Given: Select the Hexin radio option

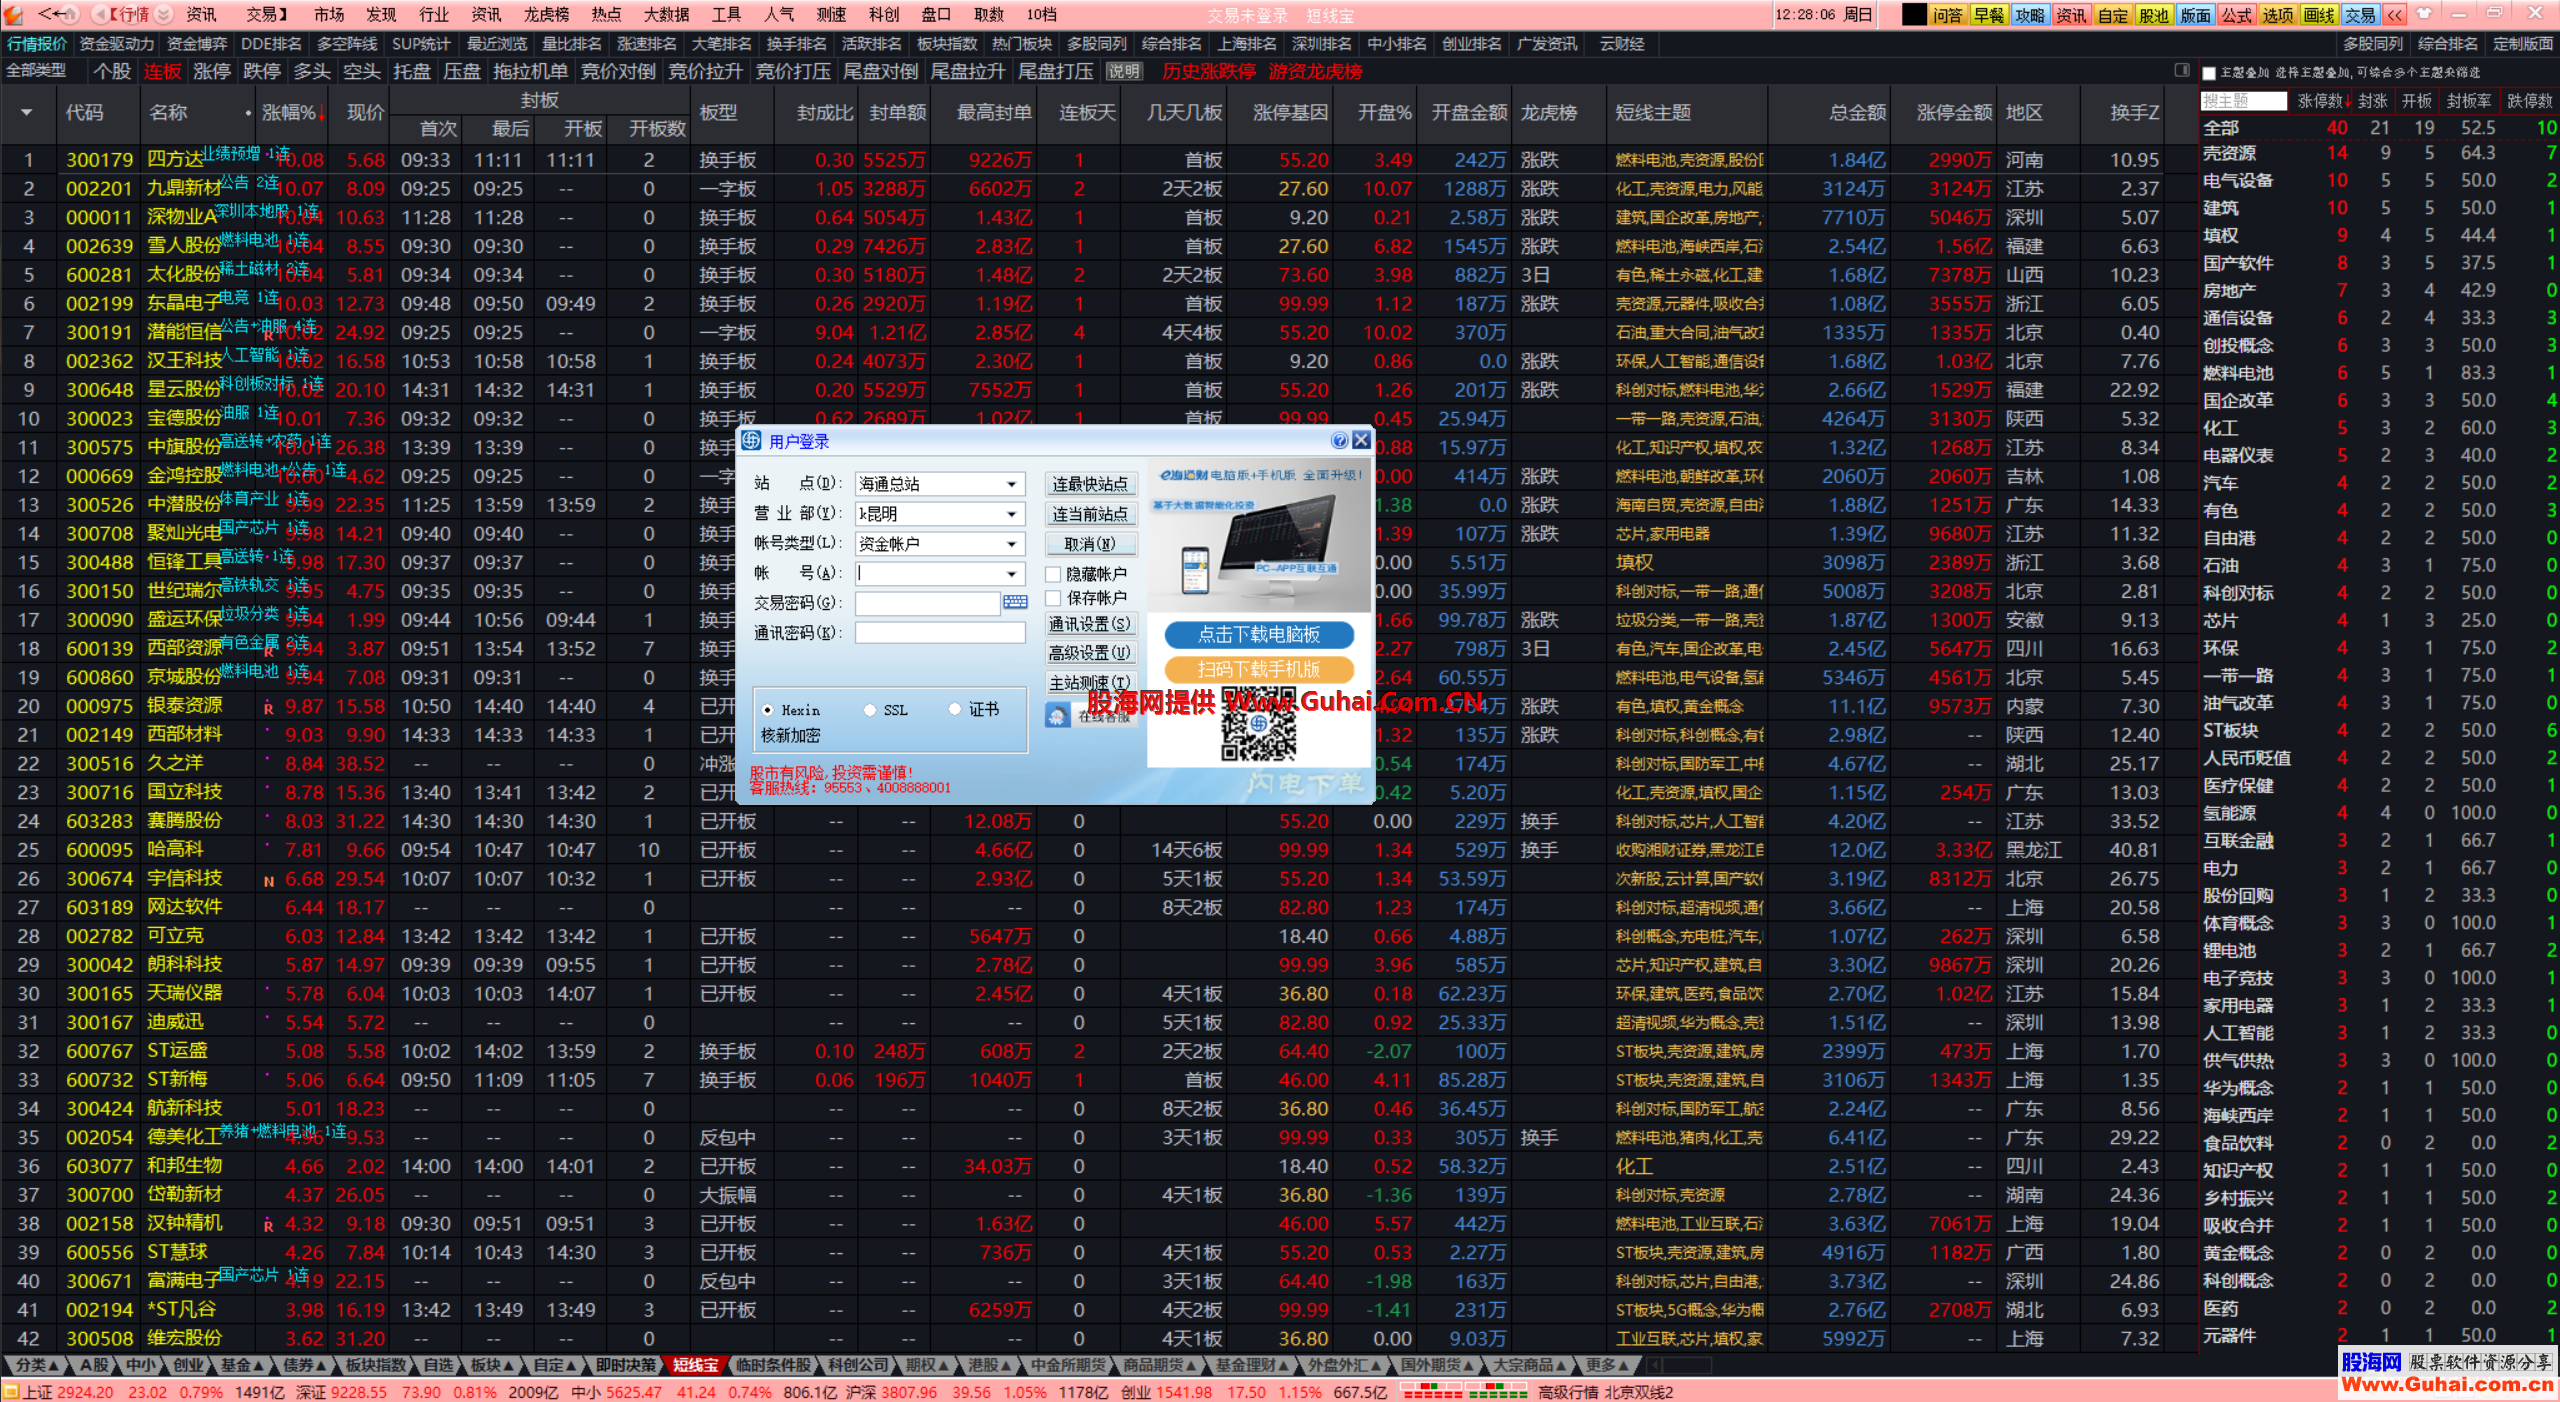Looking at the screenshot, I should pos(768,710).
